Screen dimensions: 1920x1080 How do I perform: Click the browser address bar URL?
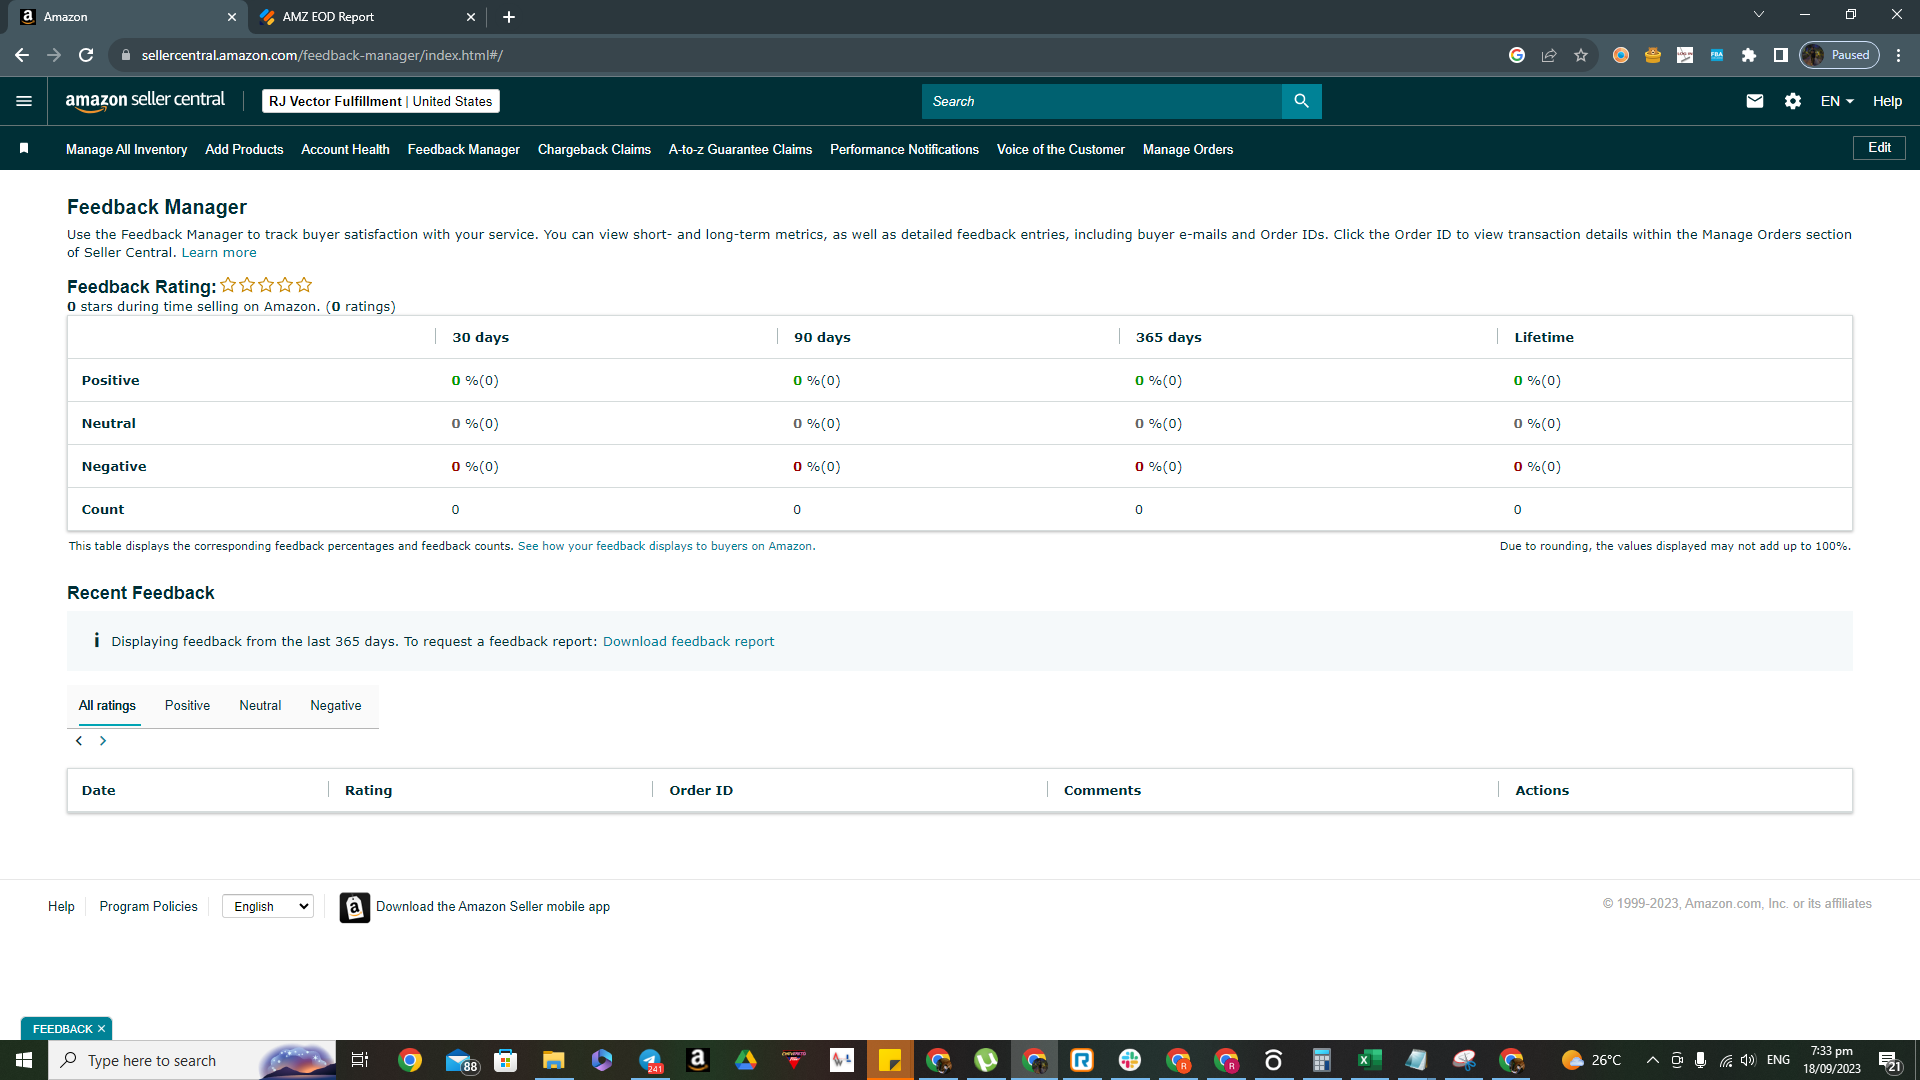tap(322, 55)
